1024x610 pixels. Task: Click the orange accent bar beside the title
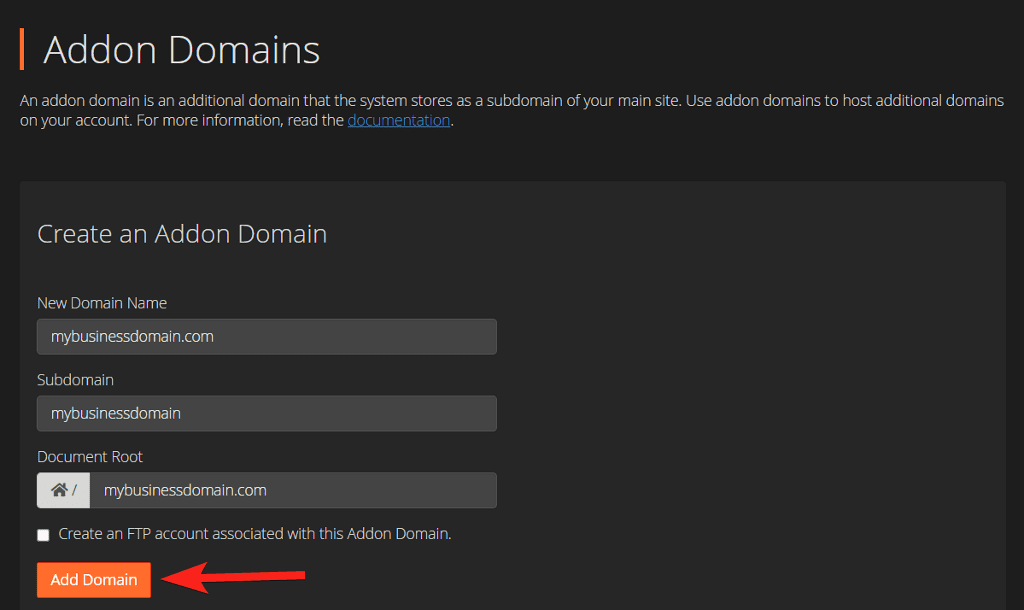coord(22,49)
